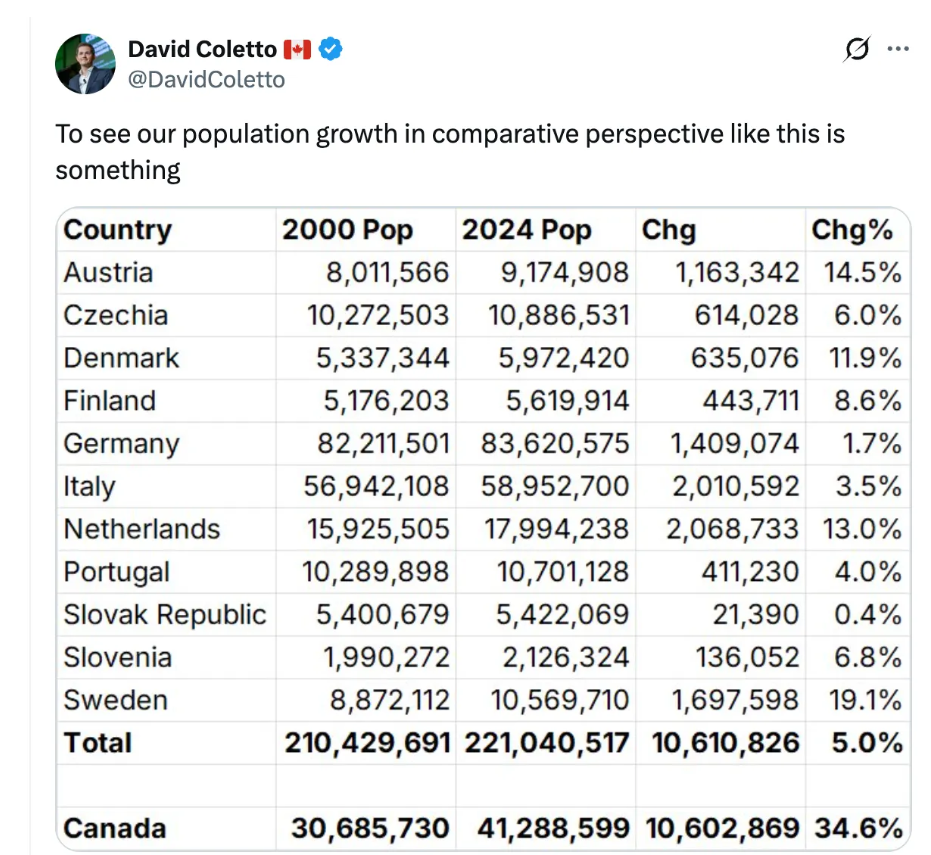Viewport: 931px width, 855px height.
Task: Open the three-dot more options menu
Action: pos(898,49)
